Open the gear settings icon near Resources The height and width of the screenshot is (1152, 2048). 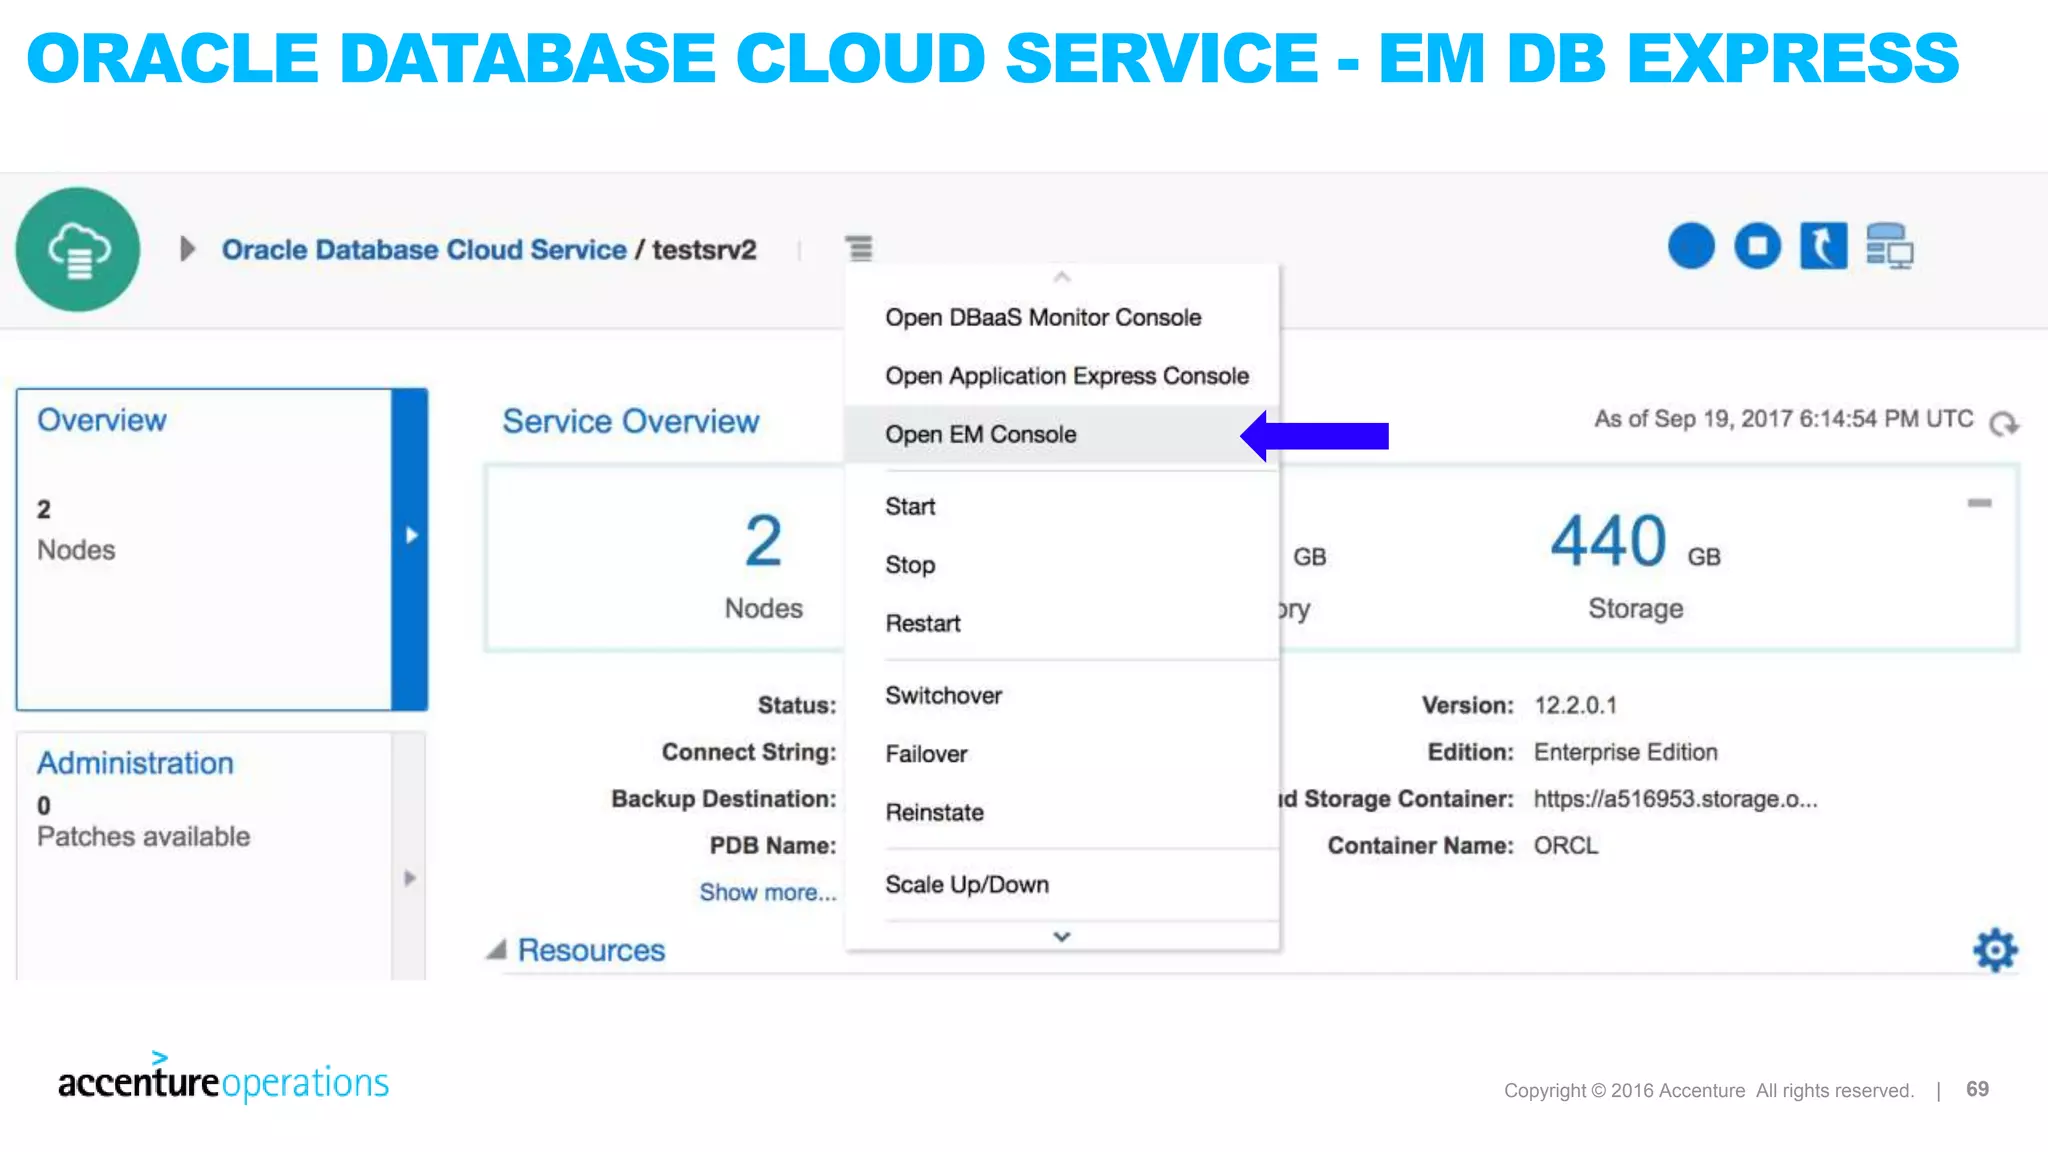coord(1995,950)
